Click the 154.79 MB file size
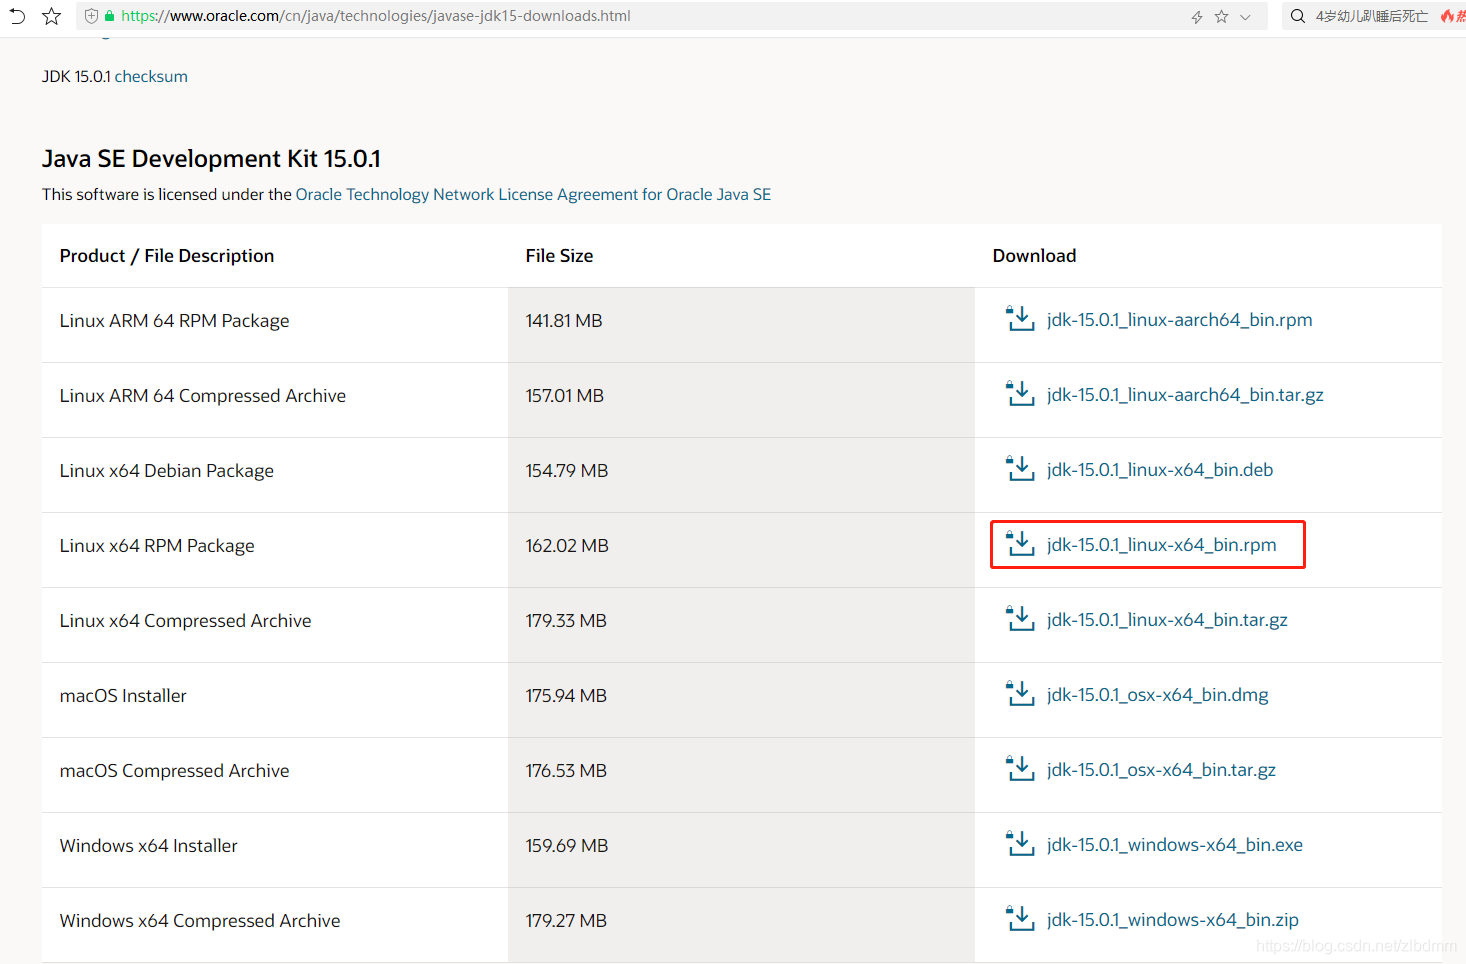Image resolution: width=1466 pixels, height=964 pixels. pos(567,471)
